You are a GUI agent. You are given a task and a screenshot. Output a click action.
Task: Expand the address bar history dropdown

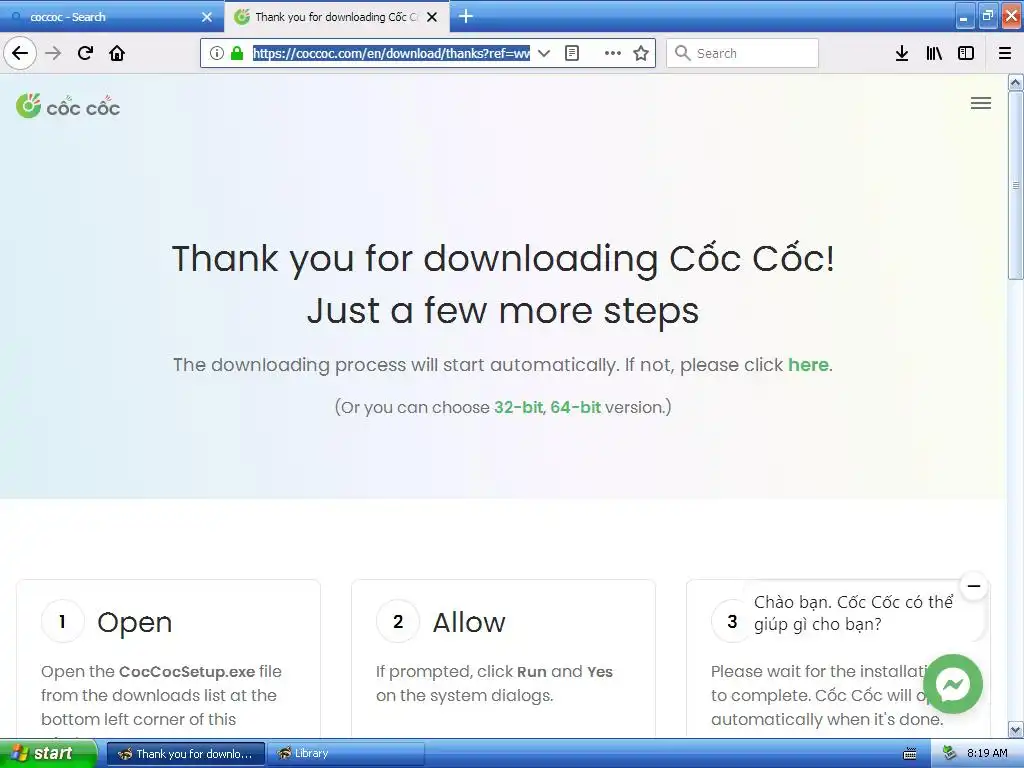(543, 53)
